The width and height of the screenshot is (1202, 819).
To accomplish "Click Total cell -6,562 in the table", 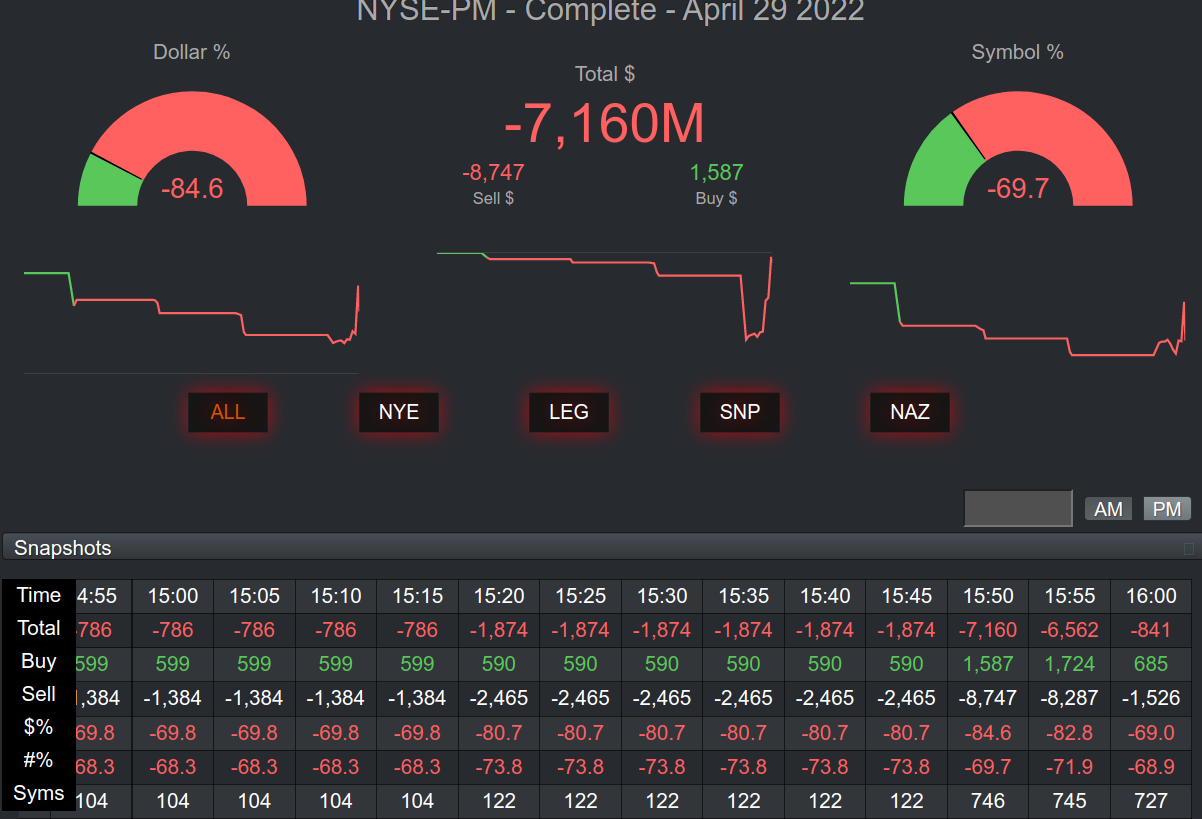I will point(1070,630).
